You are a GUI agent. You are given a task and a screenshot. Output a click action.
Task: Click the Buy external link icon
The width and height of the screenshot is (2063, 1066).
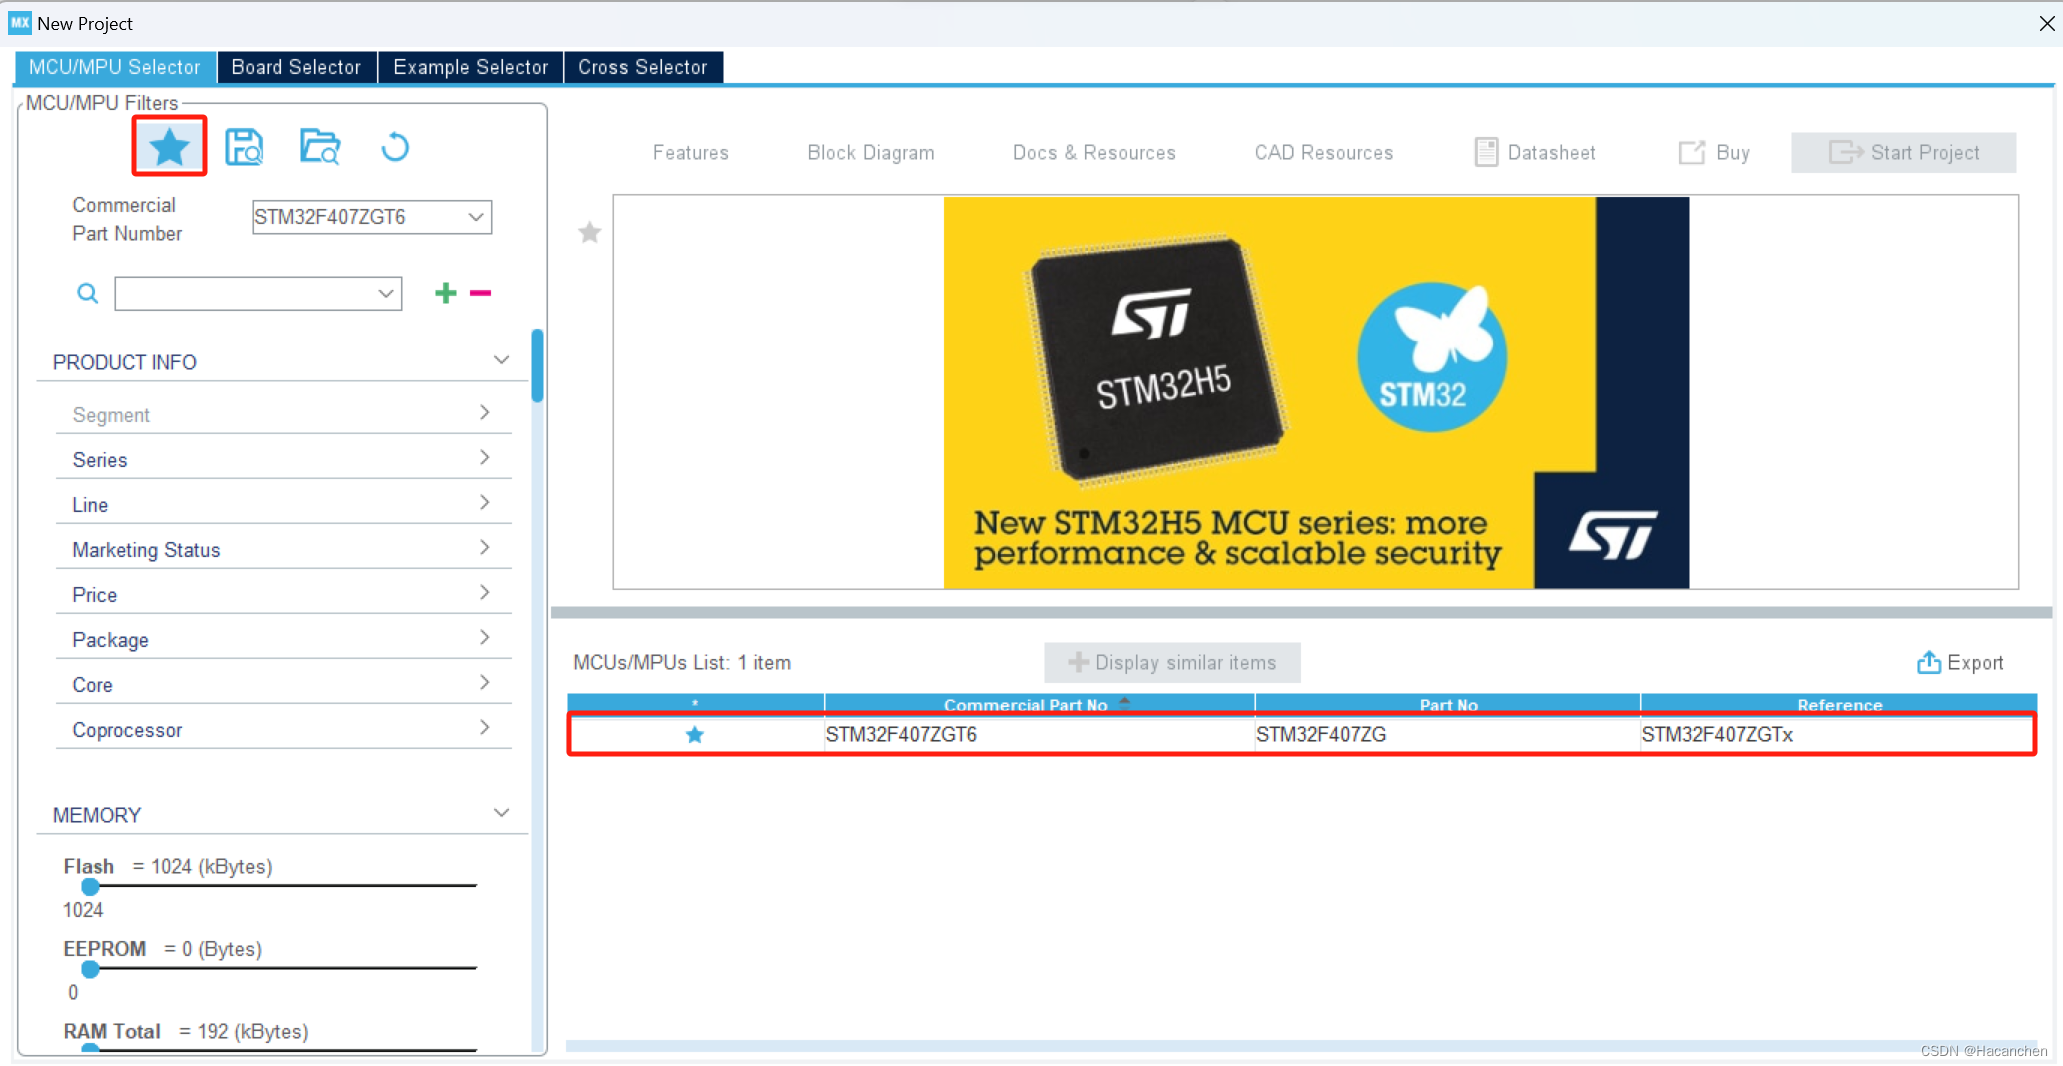tap(1691, 152)
